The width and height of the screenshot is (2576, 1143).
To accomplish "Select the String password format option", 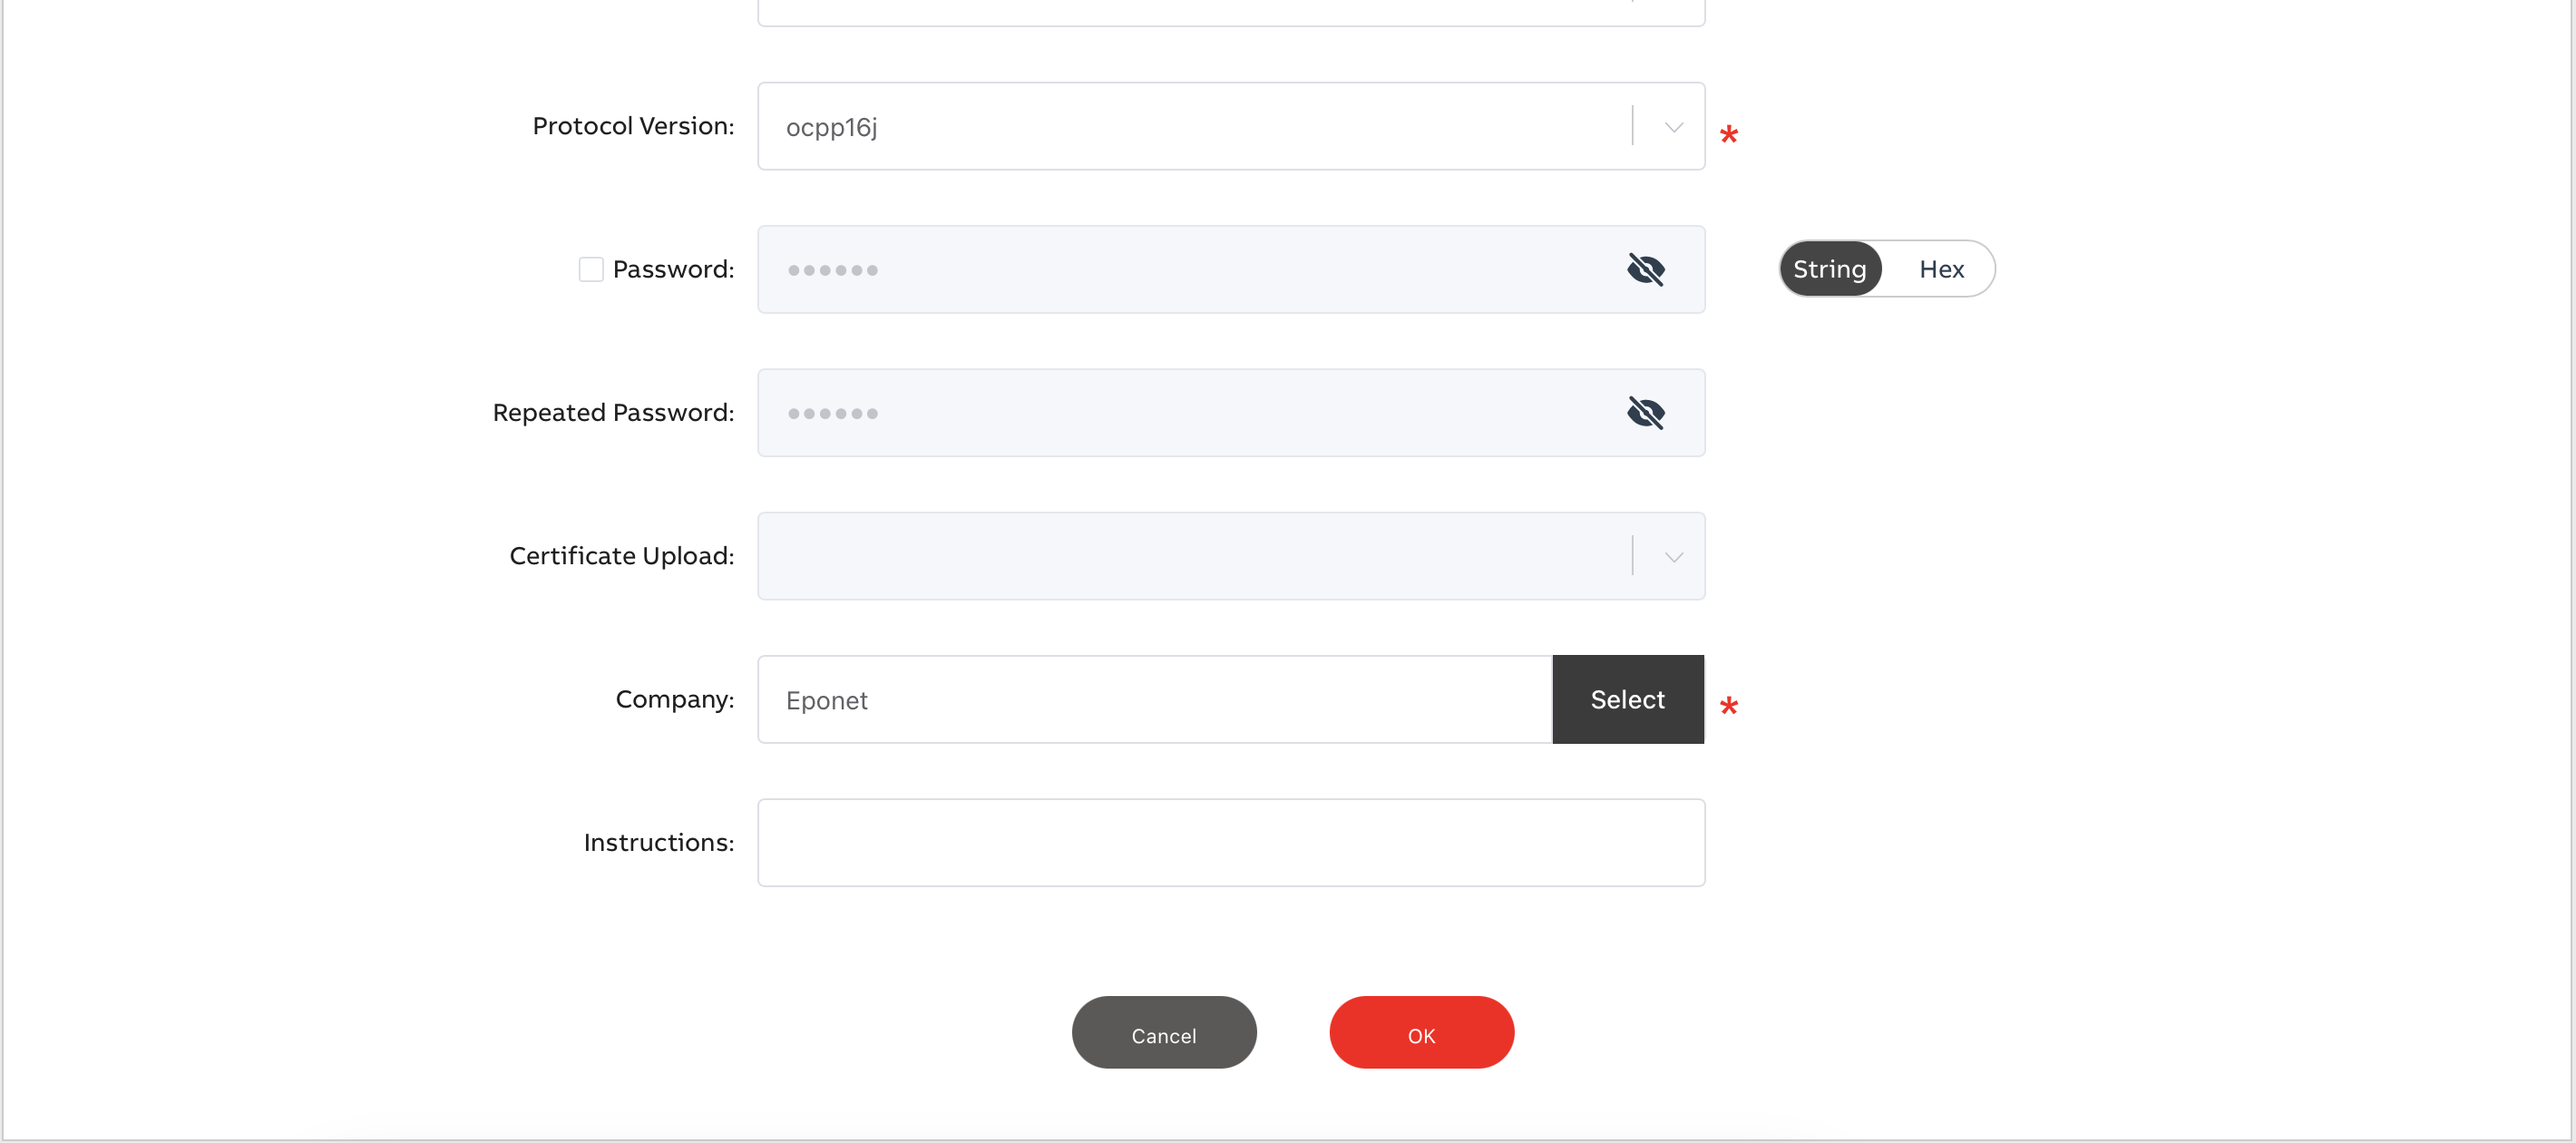I will click(x=1829, y=269).
